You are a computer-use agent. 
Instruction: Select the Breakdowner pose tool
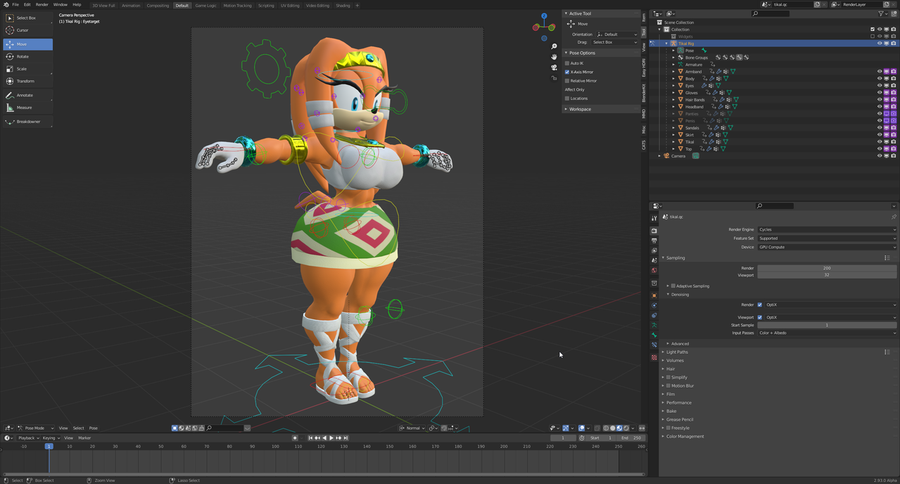[x=28, y=122]
